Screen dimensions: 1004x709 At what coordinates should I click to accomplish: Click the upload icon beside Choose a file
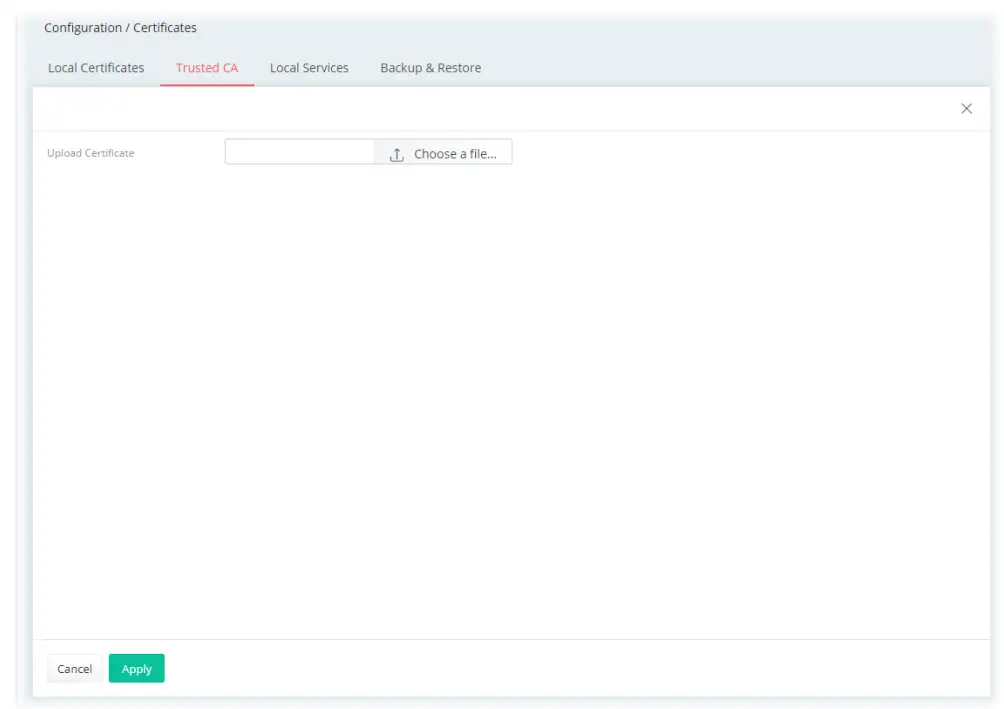[x=396, y=153]
